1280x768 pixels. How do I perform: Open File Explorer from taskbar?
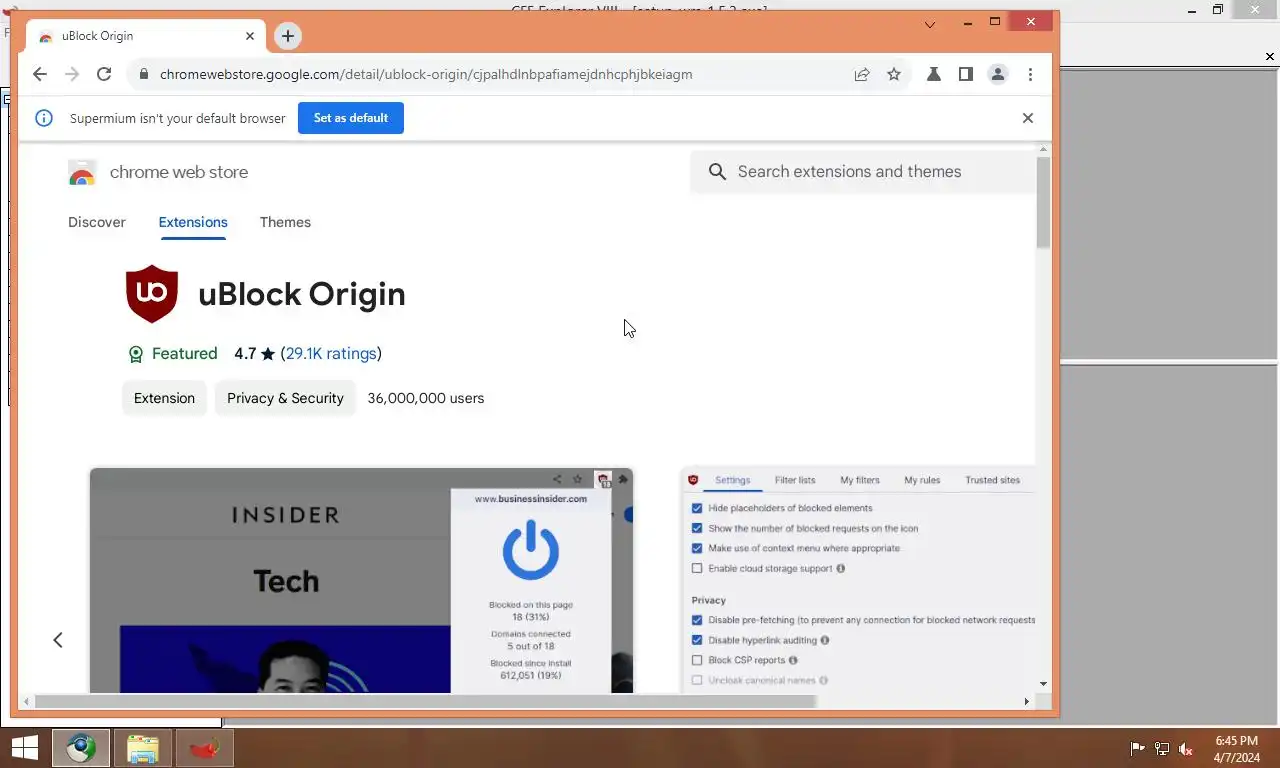[142, 748]
